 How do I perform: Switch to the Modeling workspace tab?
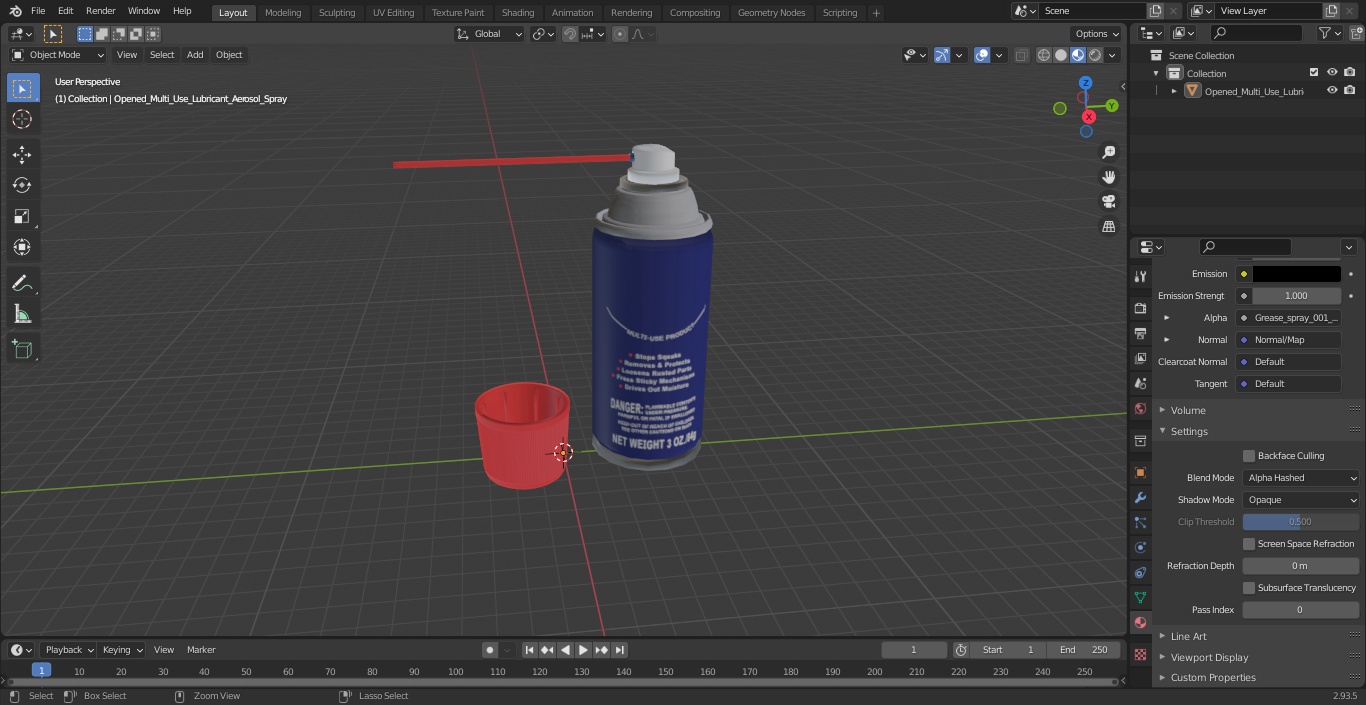click(283, 13)
